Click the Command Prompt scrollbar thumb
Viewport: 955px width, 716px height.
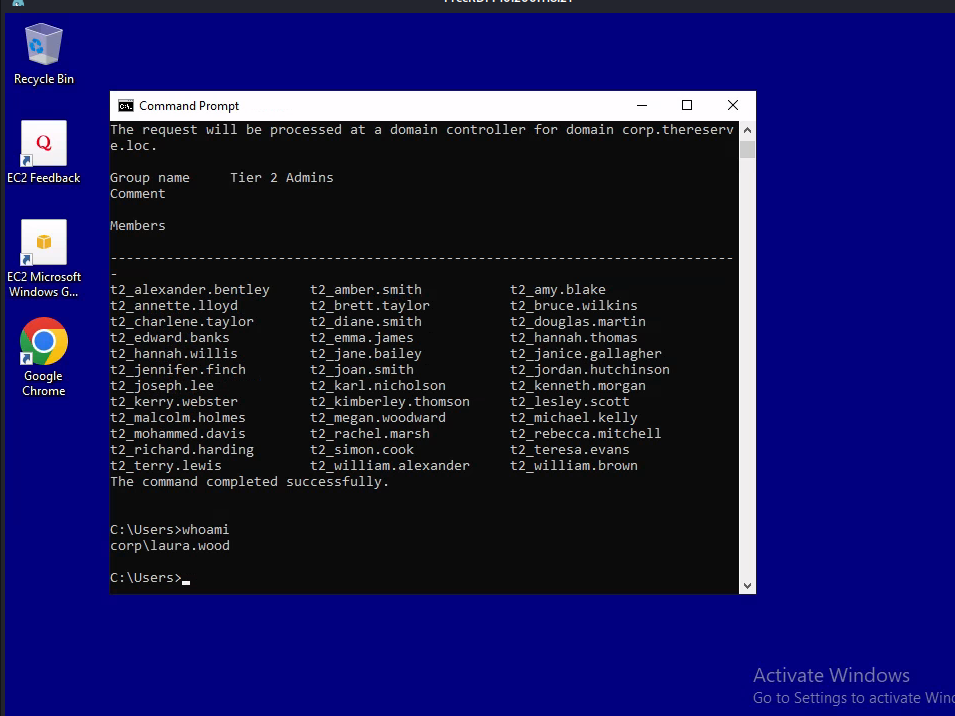coord(747,149)
